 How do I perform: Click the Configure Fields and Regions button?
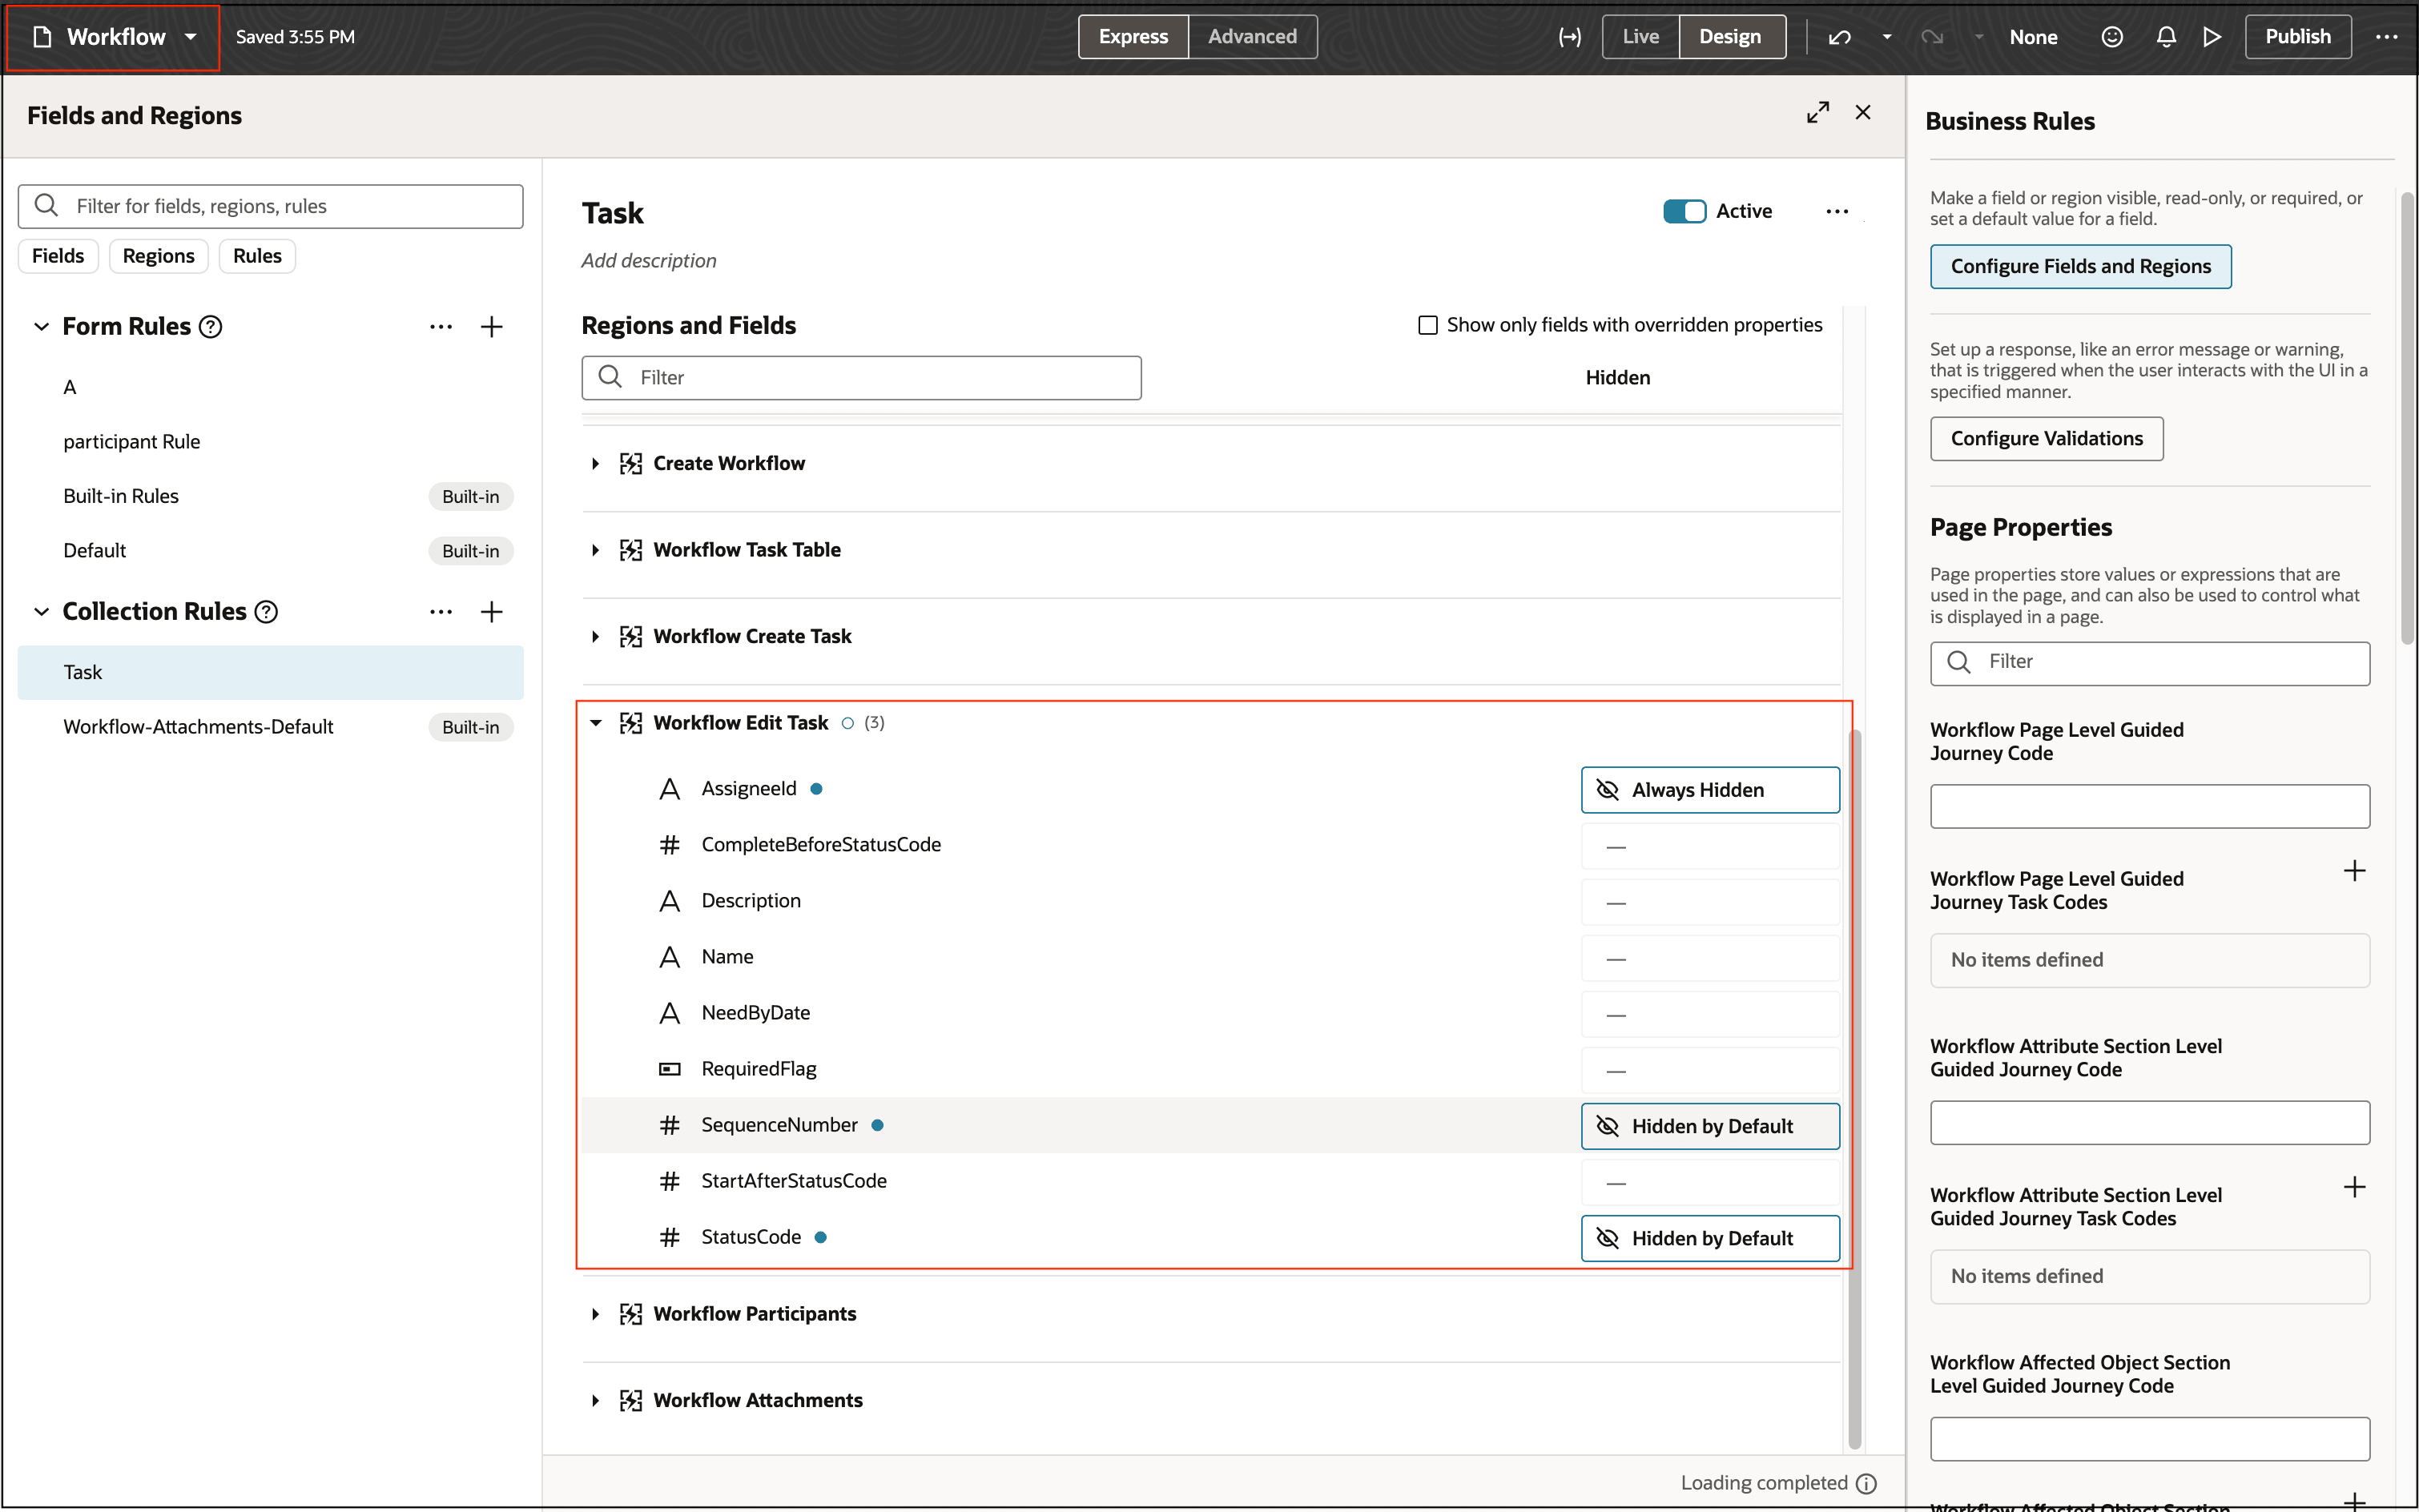click(x=2080, y=266)
